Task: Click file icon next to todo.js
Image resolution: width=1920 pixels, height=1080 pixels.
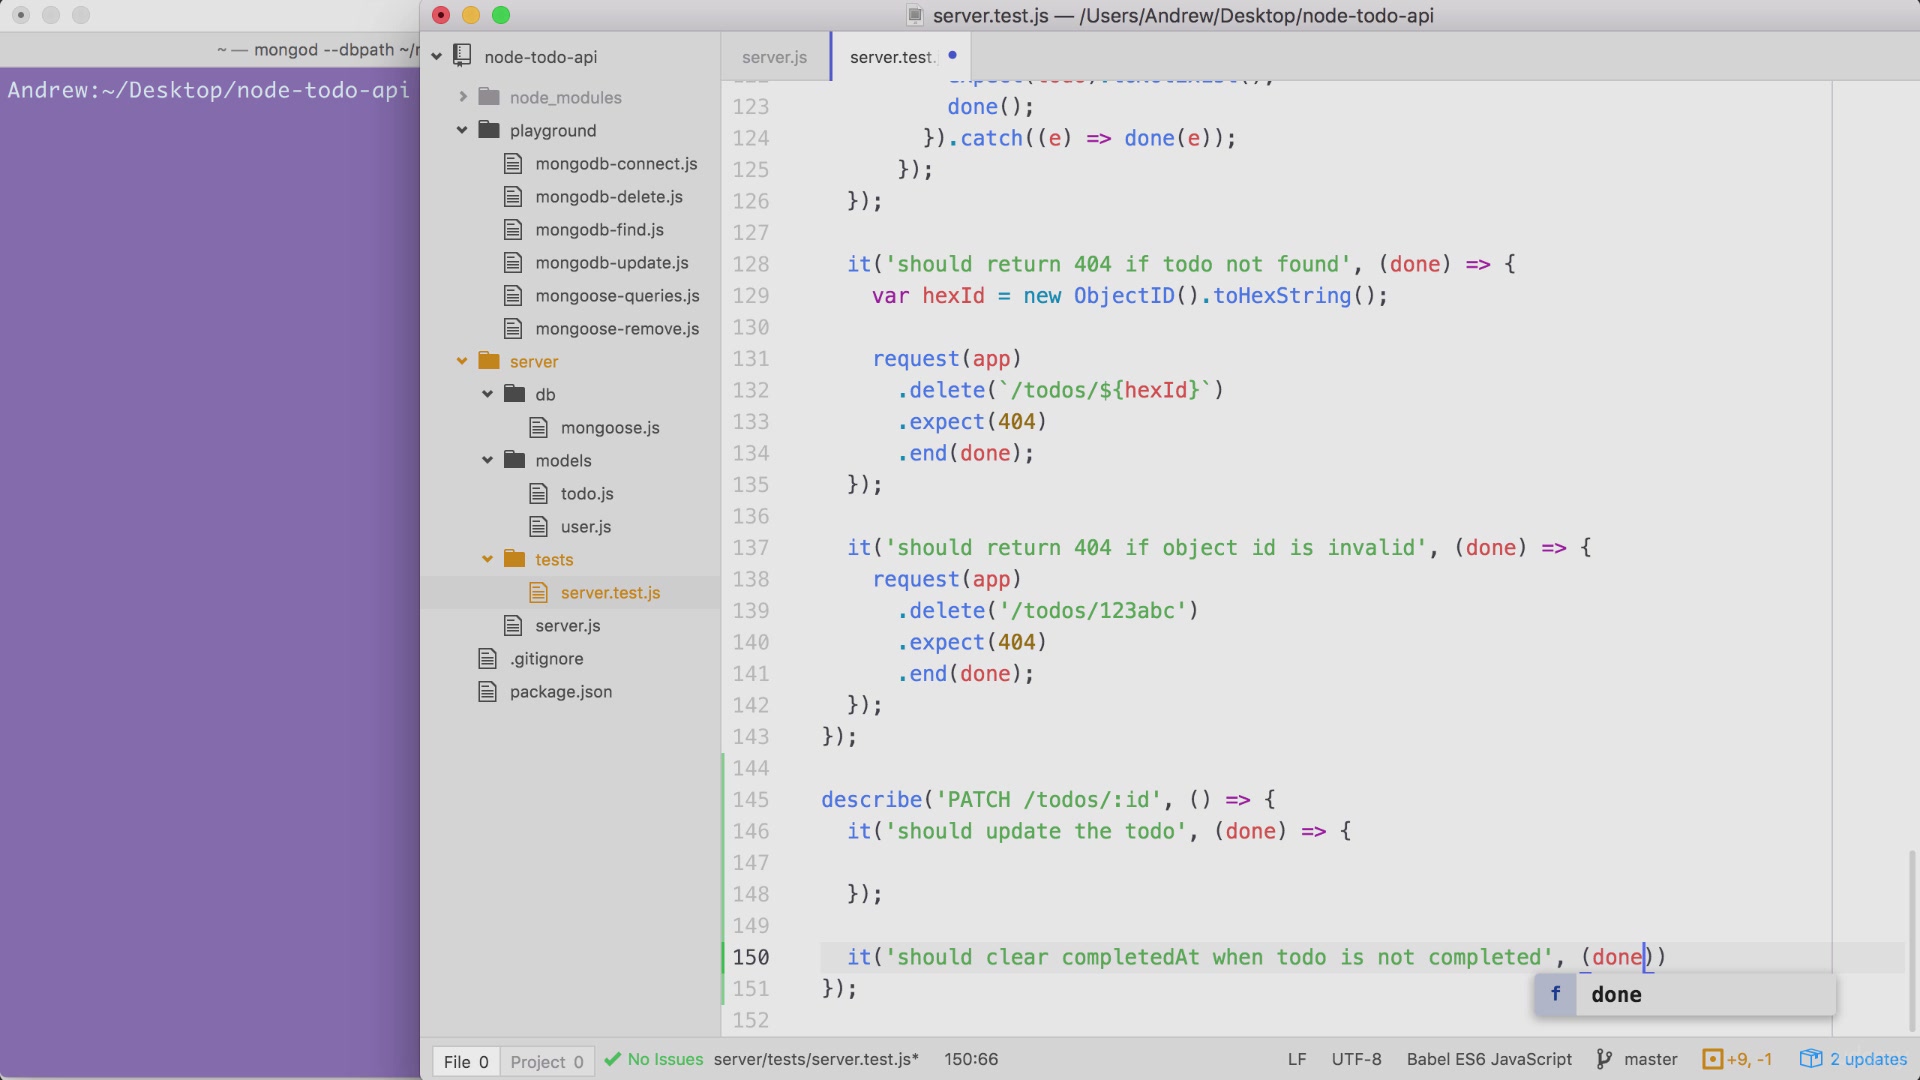Action: click(x=539, y=493)
